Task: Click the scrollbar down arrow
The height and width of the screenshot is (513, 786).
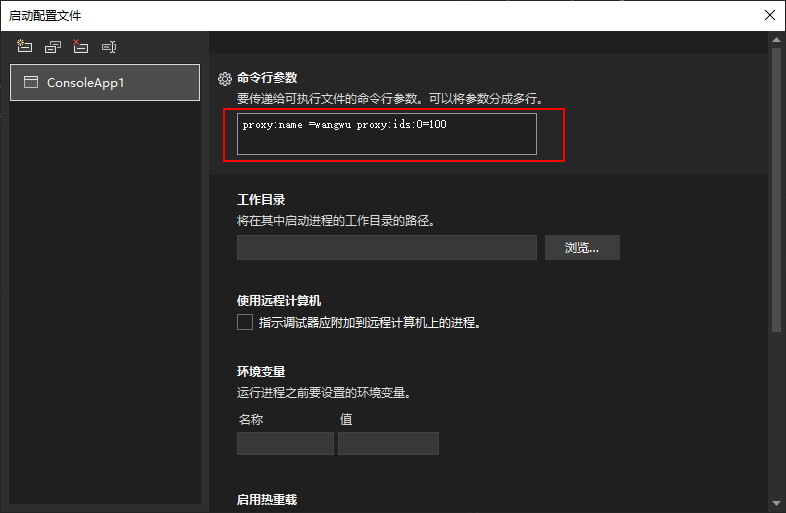Action: pyautogui.click(x=776, y=503)
